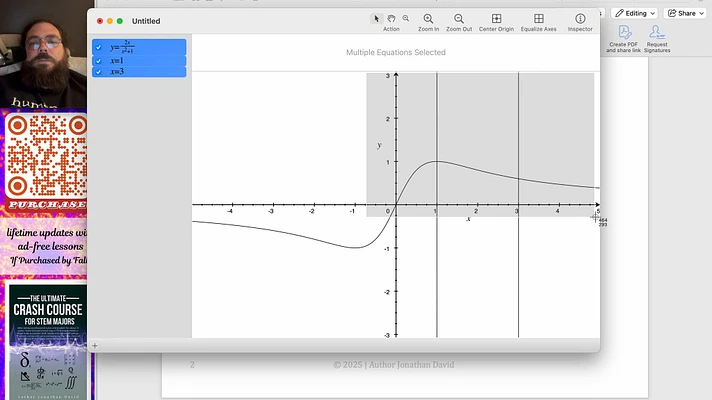712x400 pixels.
Task: Toggle checkbox for x=1 equation
Action: 99,61
